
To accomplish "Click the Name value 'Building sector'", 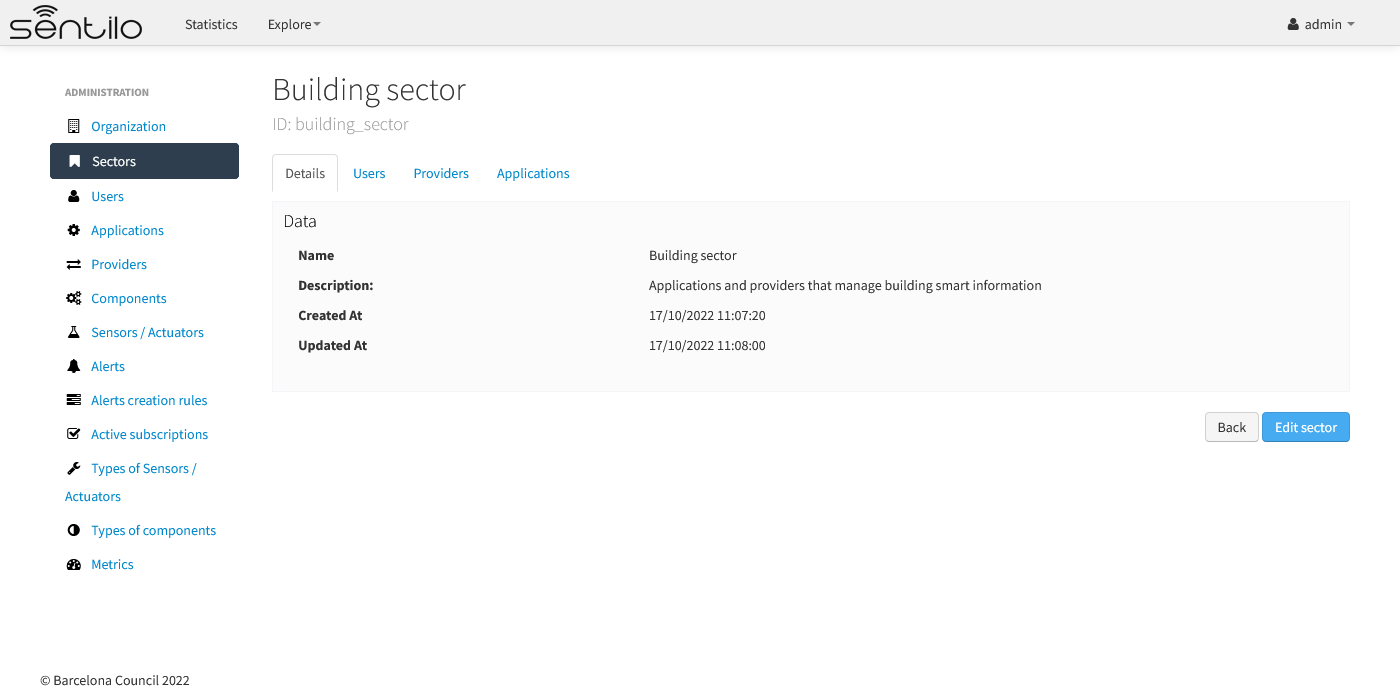I will pos(692,255).
